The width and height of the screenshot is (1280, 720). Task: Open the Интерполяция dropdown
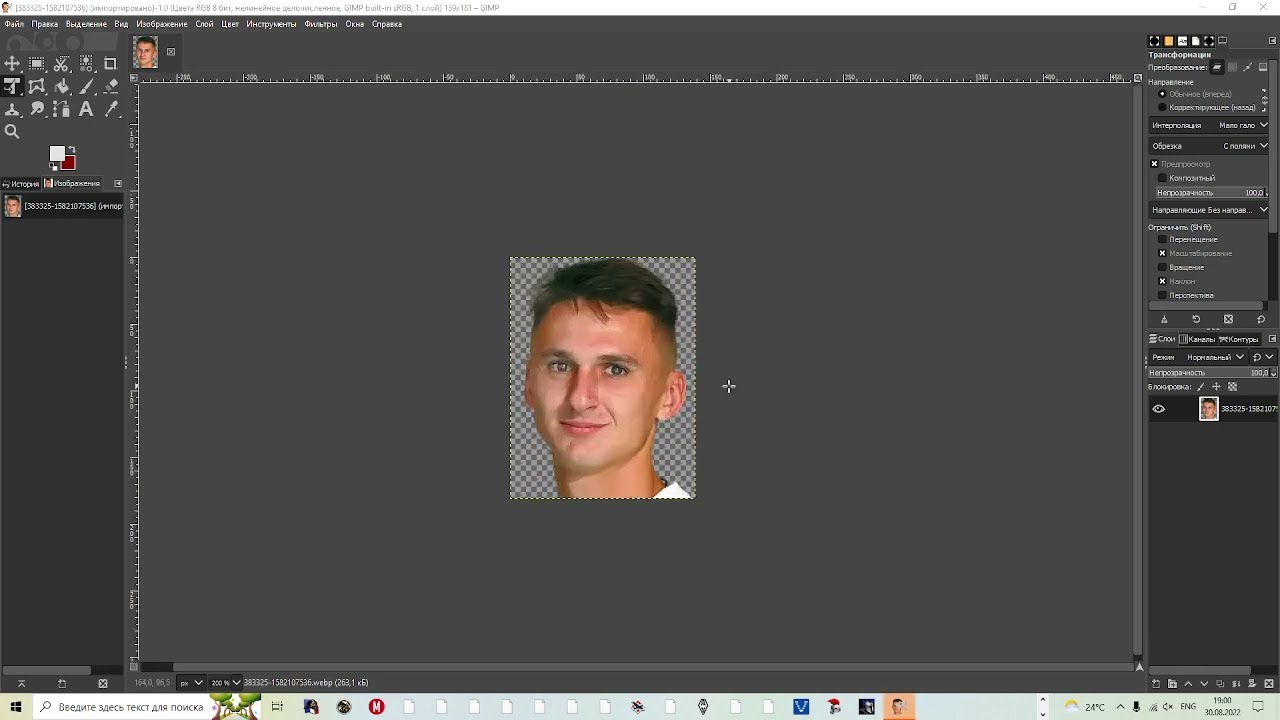pos(1208,126)
